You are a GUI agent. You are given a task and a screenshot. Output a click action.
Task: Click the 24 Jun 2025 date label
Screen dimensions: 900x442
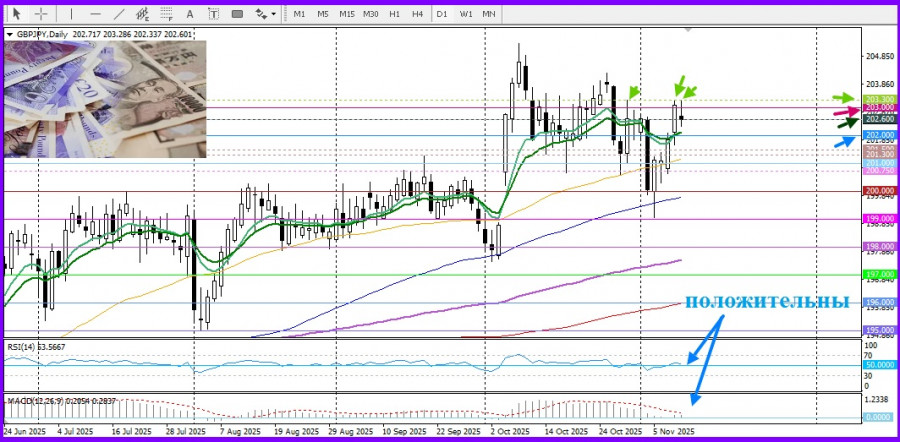click(x=24, y=431)
